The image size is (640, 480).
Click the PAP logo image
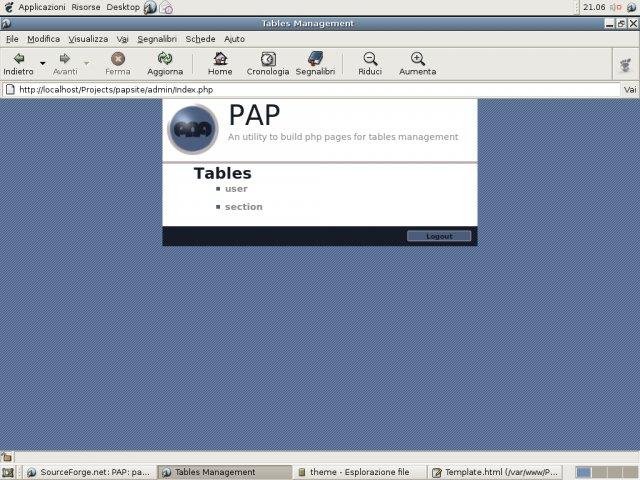click(193, 129)
